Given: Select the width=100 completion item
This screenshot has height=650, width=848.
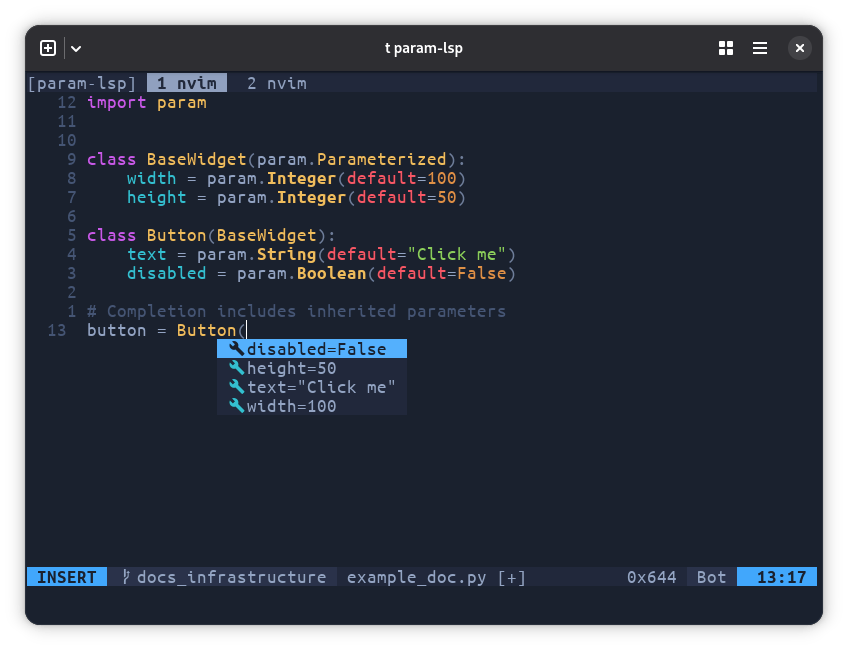Looking at the screenshot, I should click(x=312, y=406).
